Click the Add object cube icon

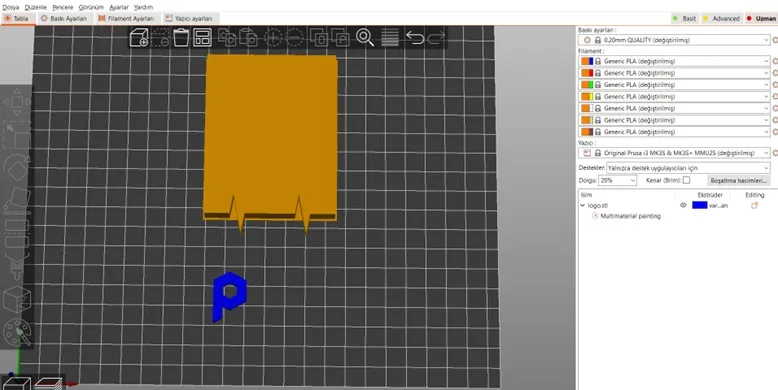coord(139,38)
